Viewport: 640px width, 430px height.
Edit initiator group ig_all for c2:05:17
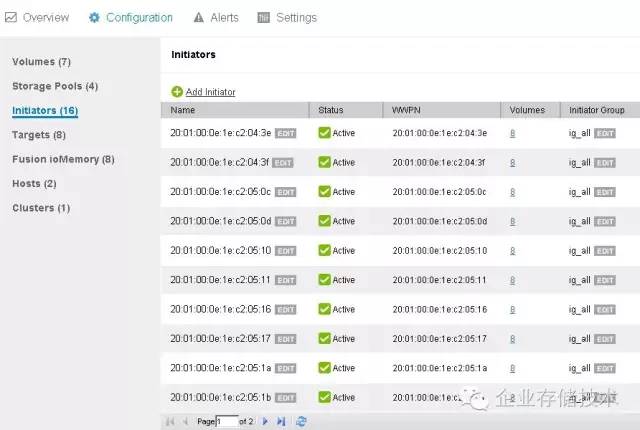tap(604, 339)
